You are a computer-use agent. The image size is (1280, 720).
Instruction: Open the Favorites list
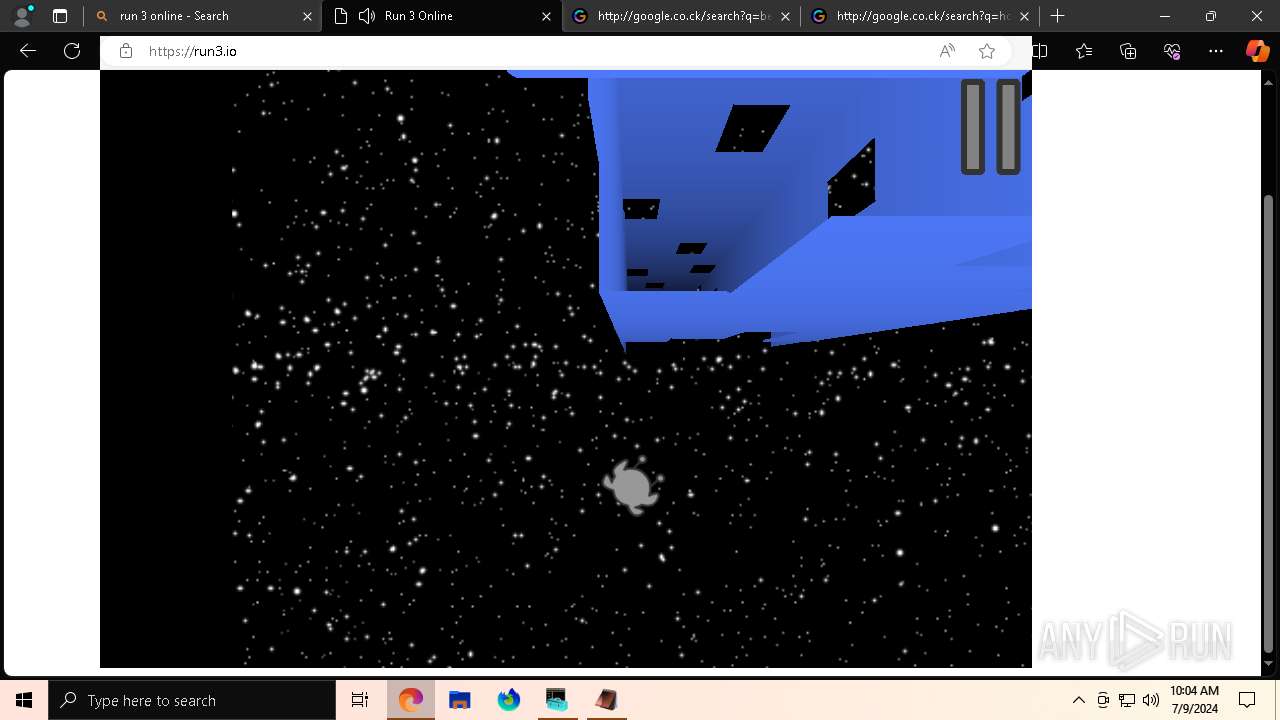coord(1084,51)
